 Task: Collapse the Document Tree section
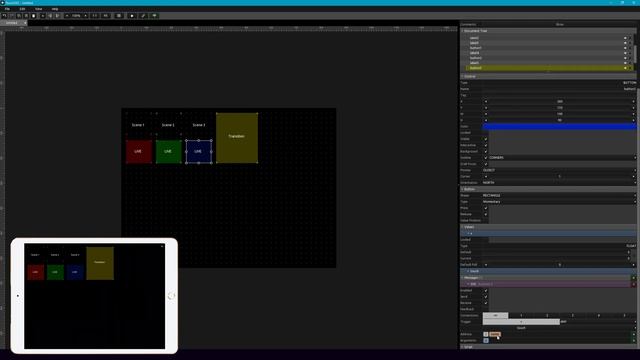click(x=548, y=31)
